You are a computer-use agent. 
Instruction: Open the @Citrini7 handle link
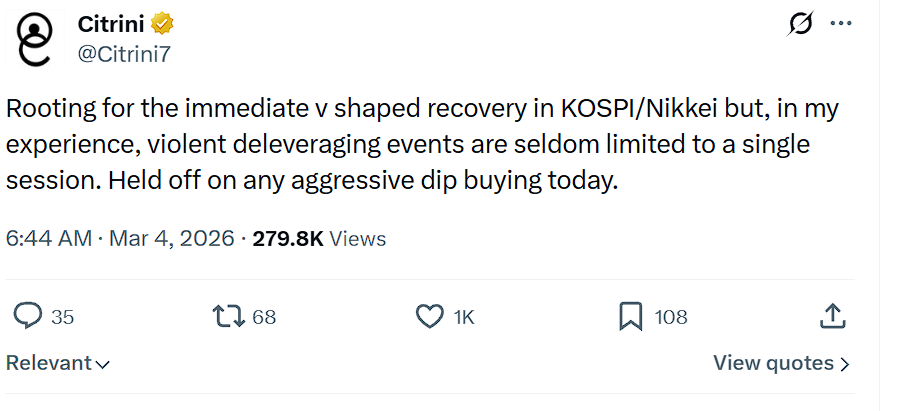coord(124,53)
